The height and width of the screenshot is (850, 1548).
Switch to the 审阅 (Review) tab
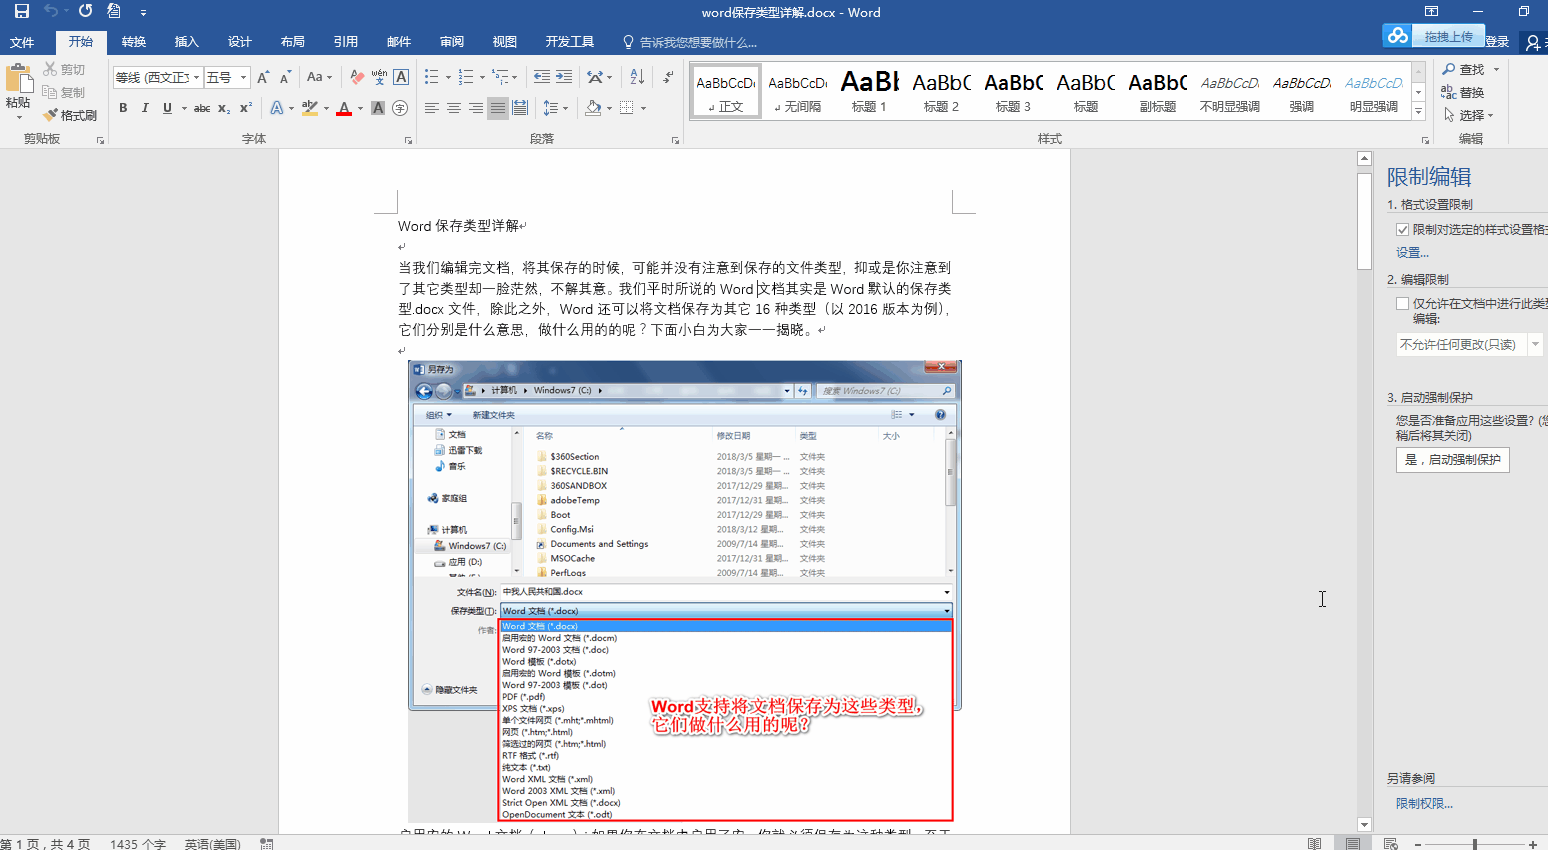coord(452,42)
